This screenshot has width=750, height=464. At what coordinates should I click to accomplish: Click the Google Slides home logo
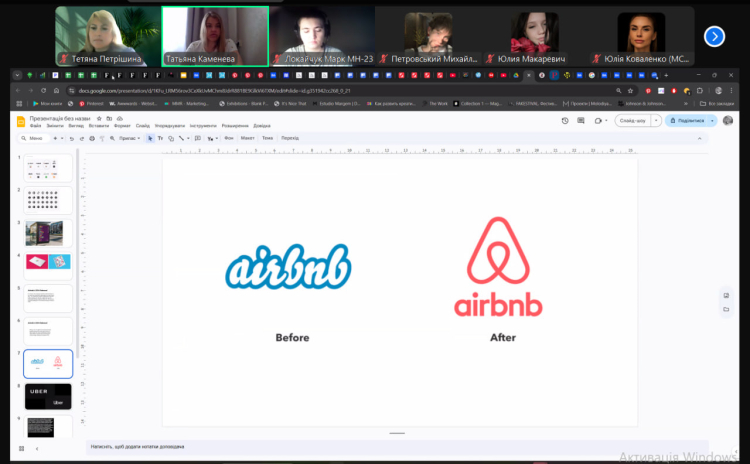[x=20, y=121]
